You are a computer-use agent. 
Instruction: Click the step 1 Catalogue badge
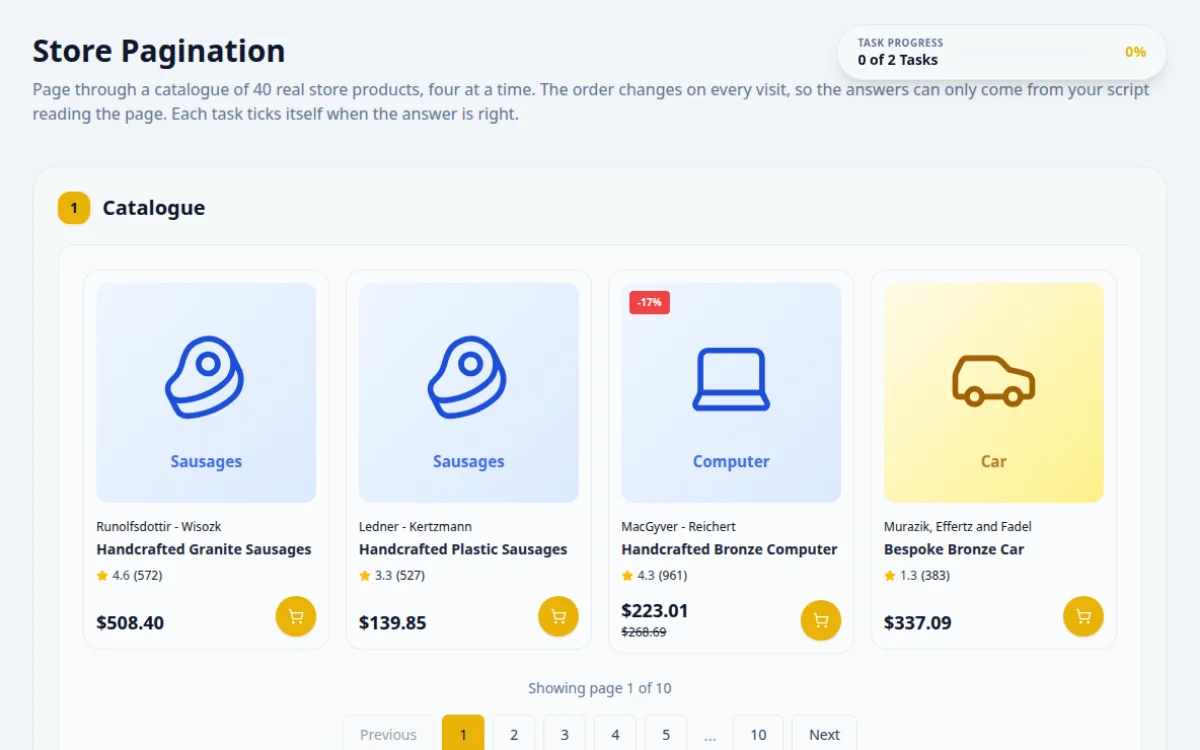click(74, 208)
